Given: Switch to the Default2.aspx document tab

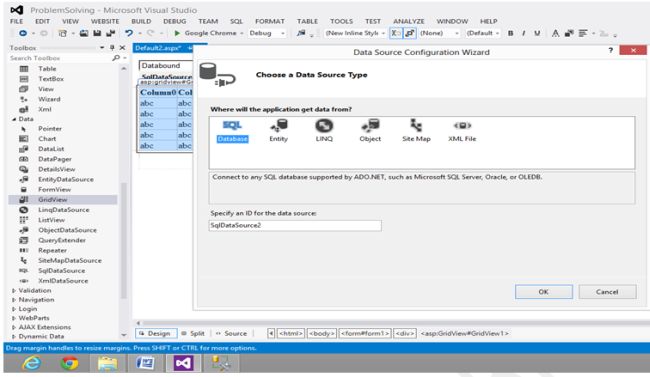Looking at the screenshot, I should tap(158, 48).
